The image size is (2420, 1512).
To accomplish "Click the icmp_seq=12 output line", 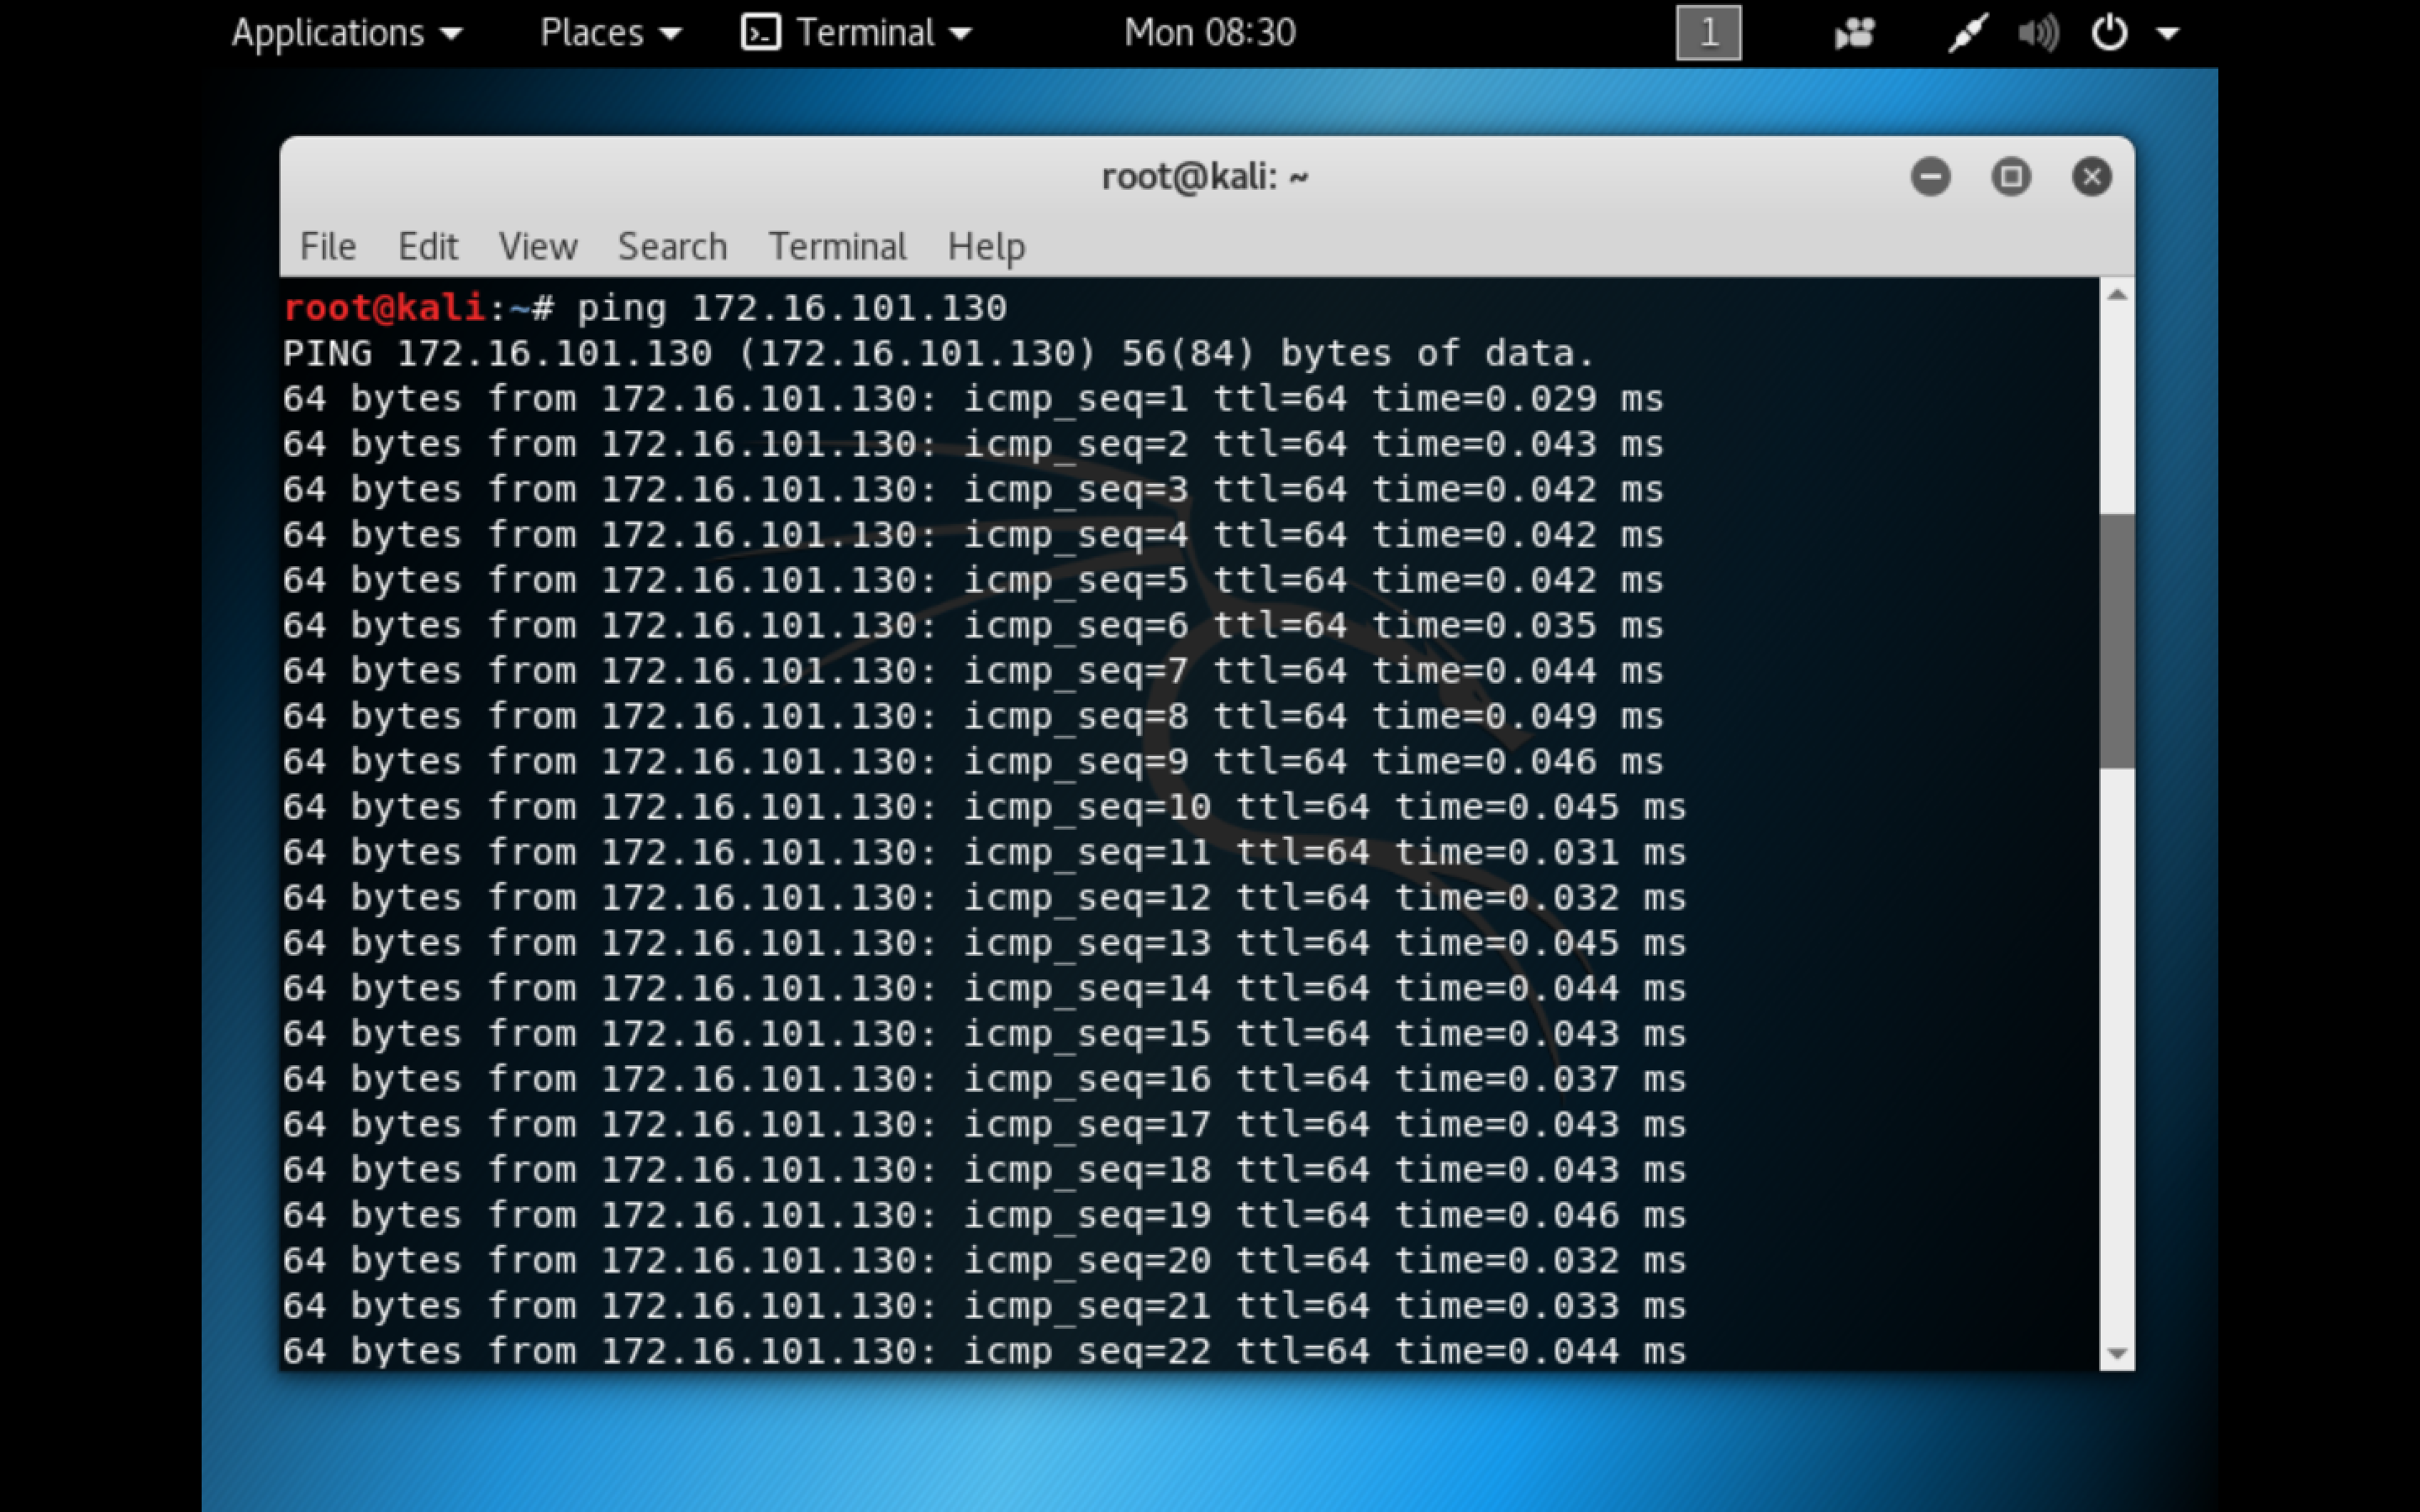I will tap(985, 898).
